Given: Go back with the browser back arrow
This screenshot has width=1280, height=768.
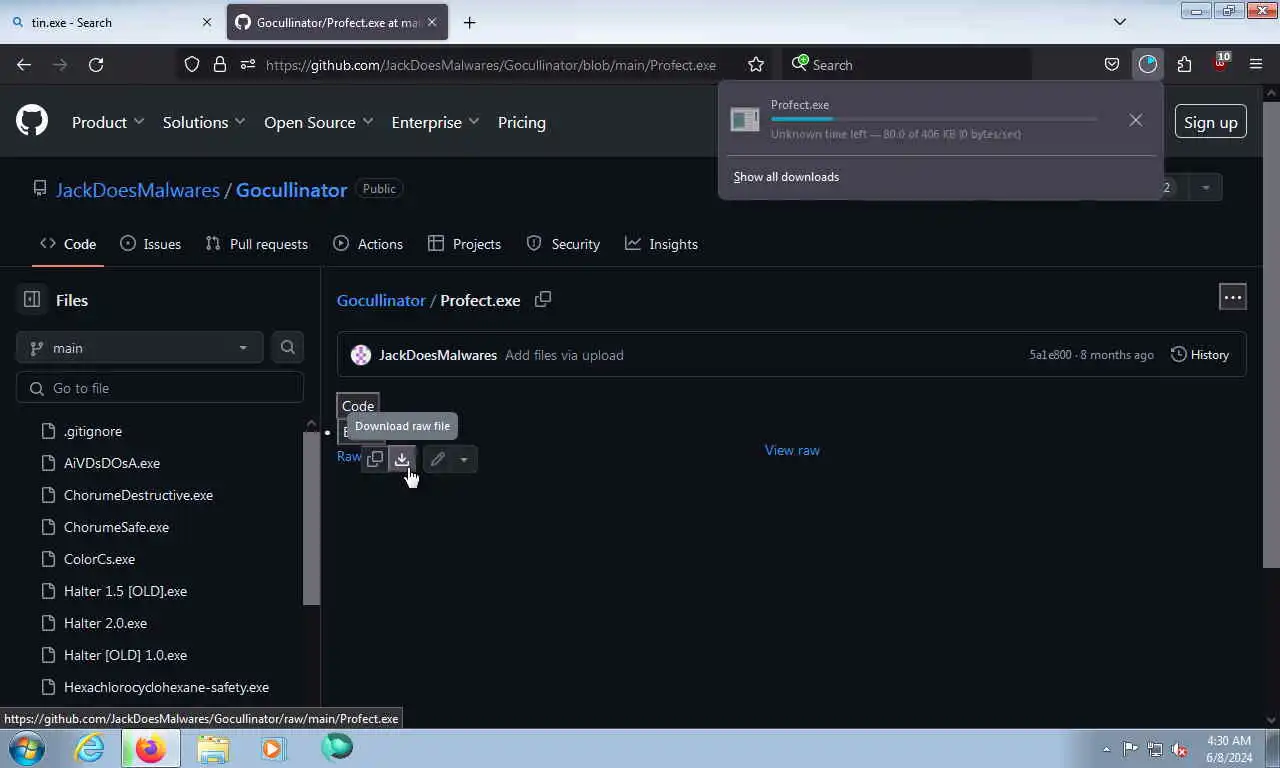Looking at the screenshot, I should 24,64.
